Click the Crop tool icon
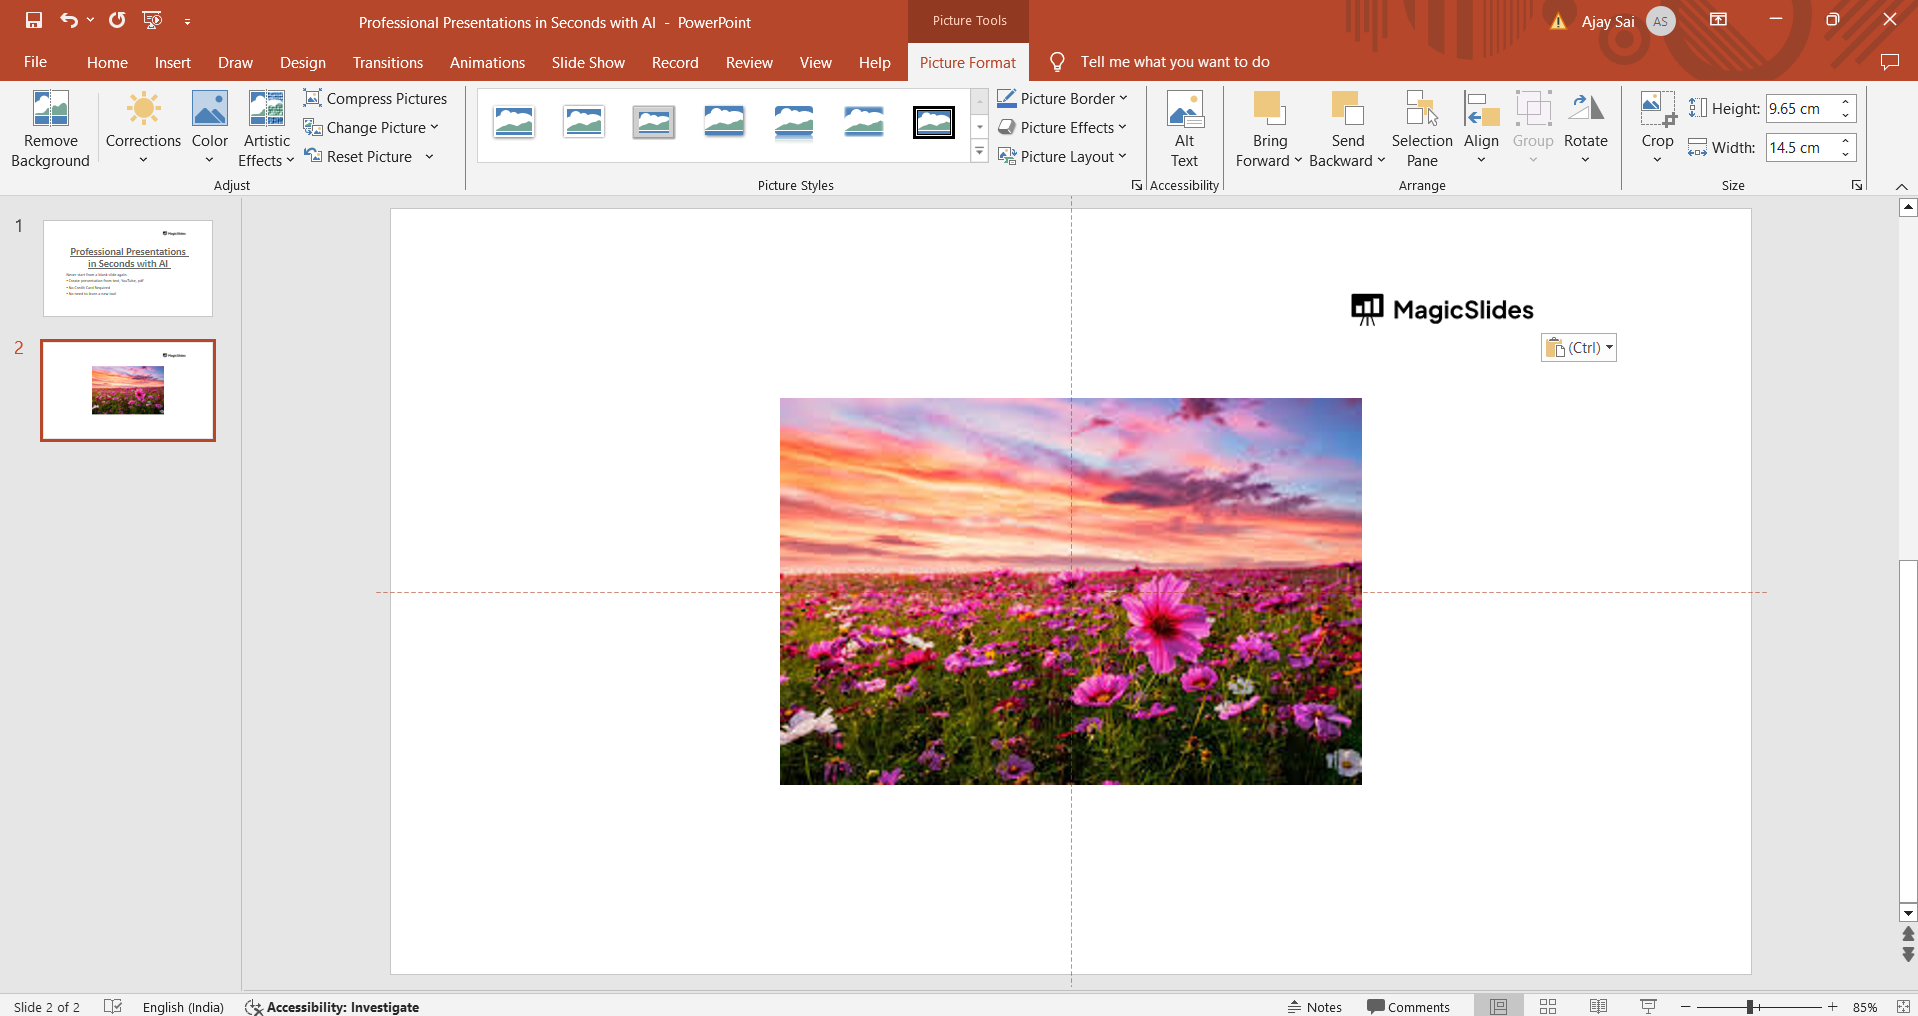Viewport: 1918px width, 1016px height. (x=1657, y=108)
